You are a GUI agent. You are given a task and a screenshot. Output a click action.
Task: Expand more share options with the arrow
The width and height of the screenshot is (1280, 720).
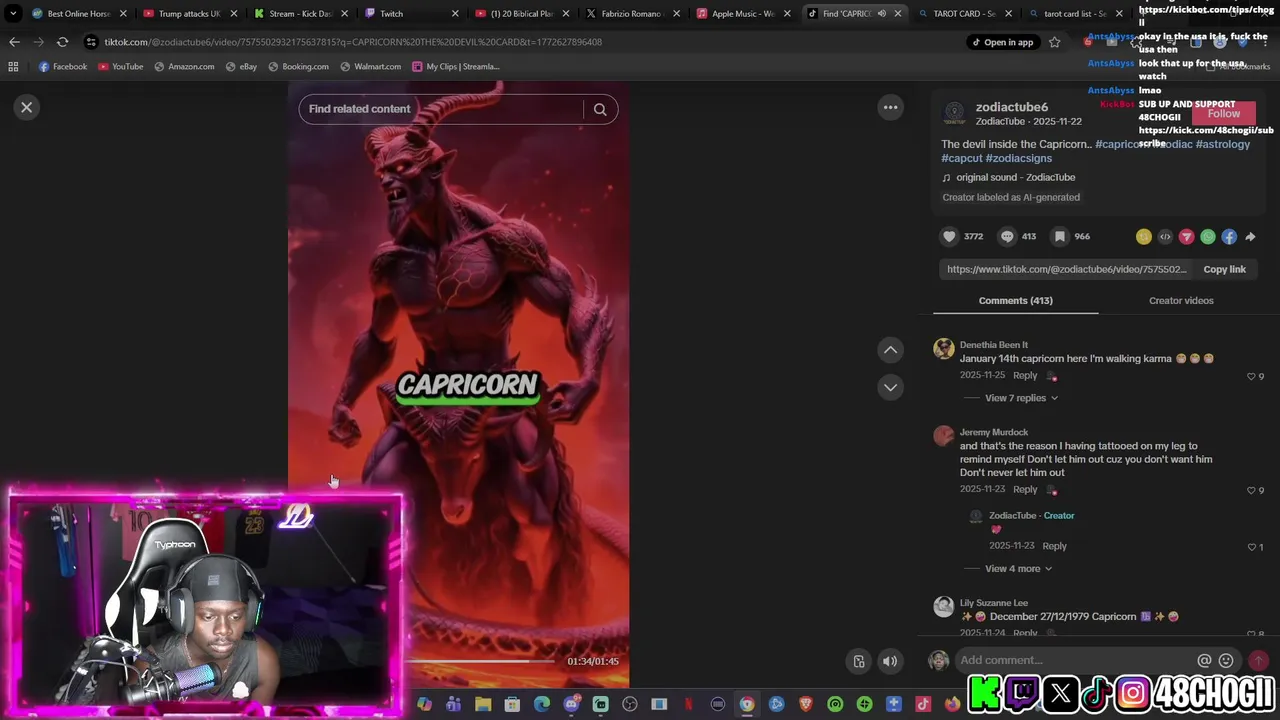point(1250,237)
